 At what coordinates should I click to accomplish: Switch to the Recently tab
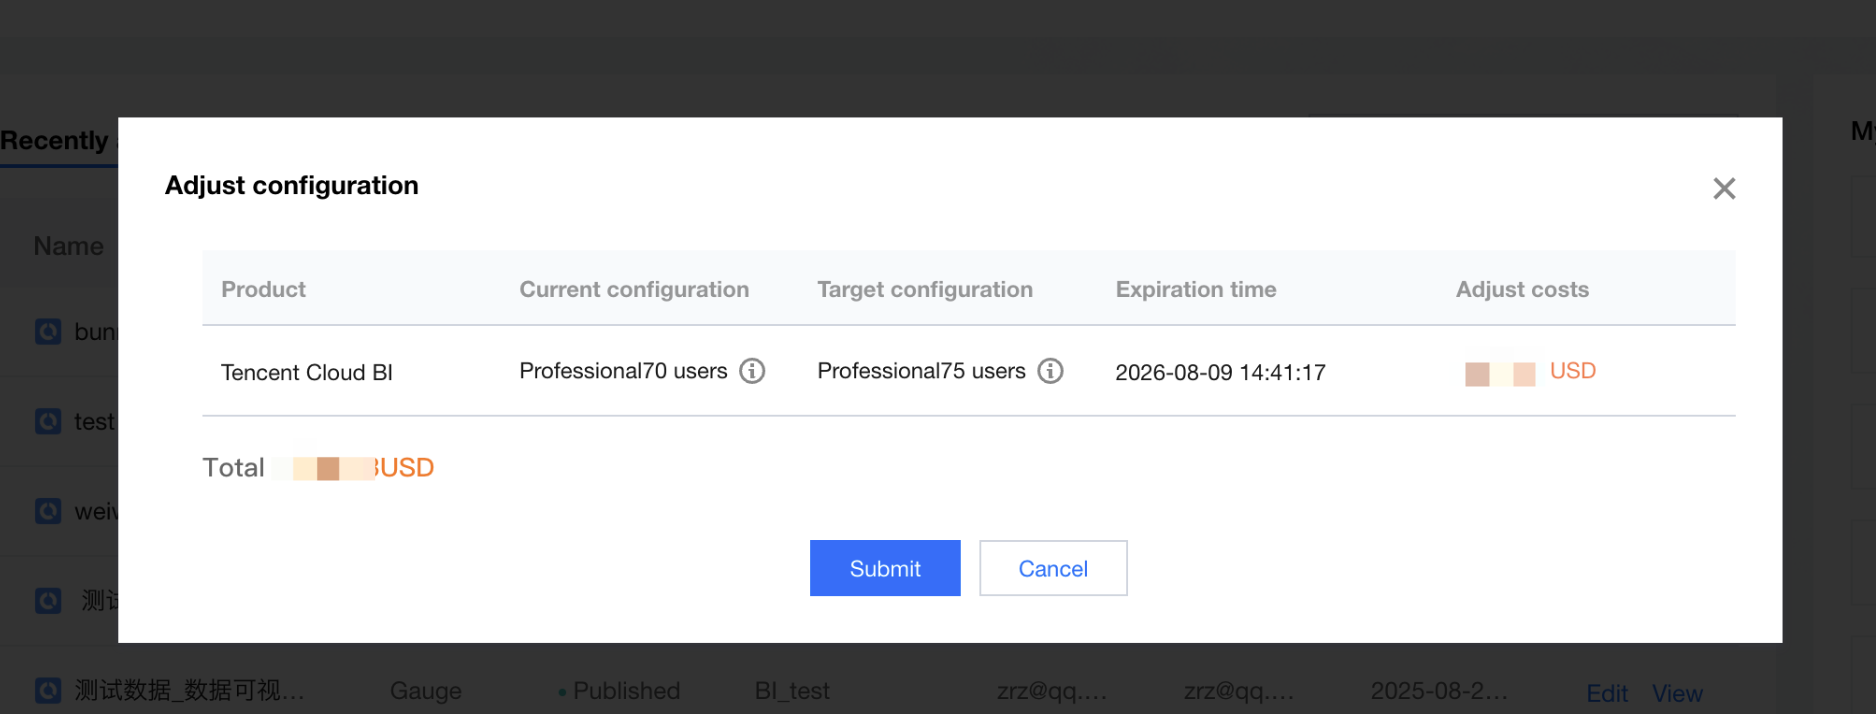[x=55, y=141]
